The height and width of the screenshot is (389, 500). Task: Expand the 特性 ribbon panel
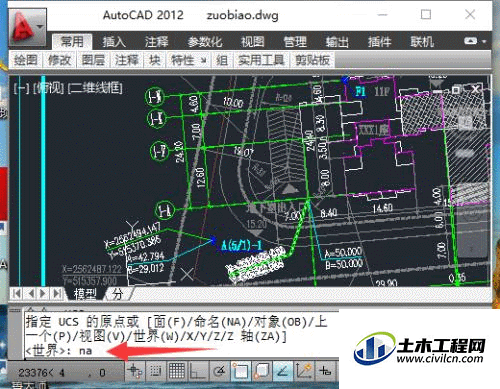coord(188,60)
